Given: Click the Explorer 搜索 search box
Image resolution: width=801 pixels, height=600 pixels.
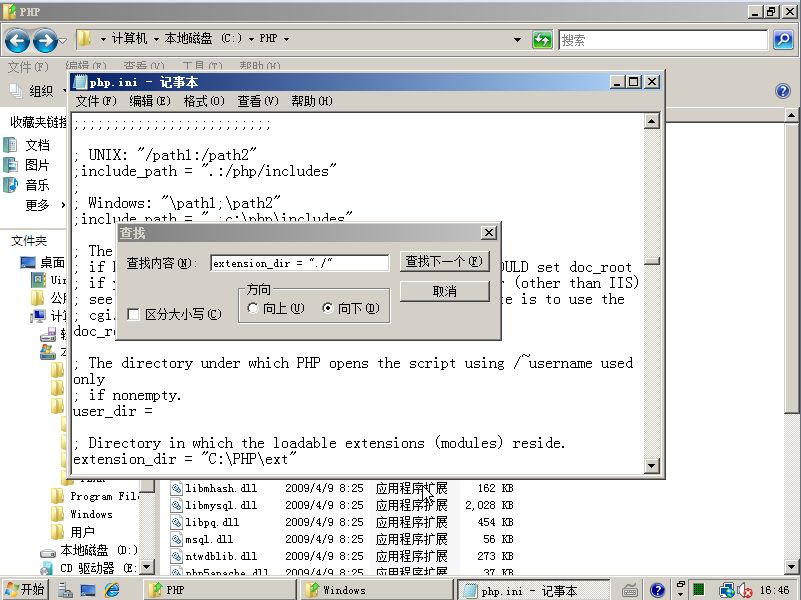Looking at the screenshot, I should coord(664,40).
